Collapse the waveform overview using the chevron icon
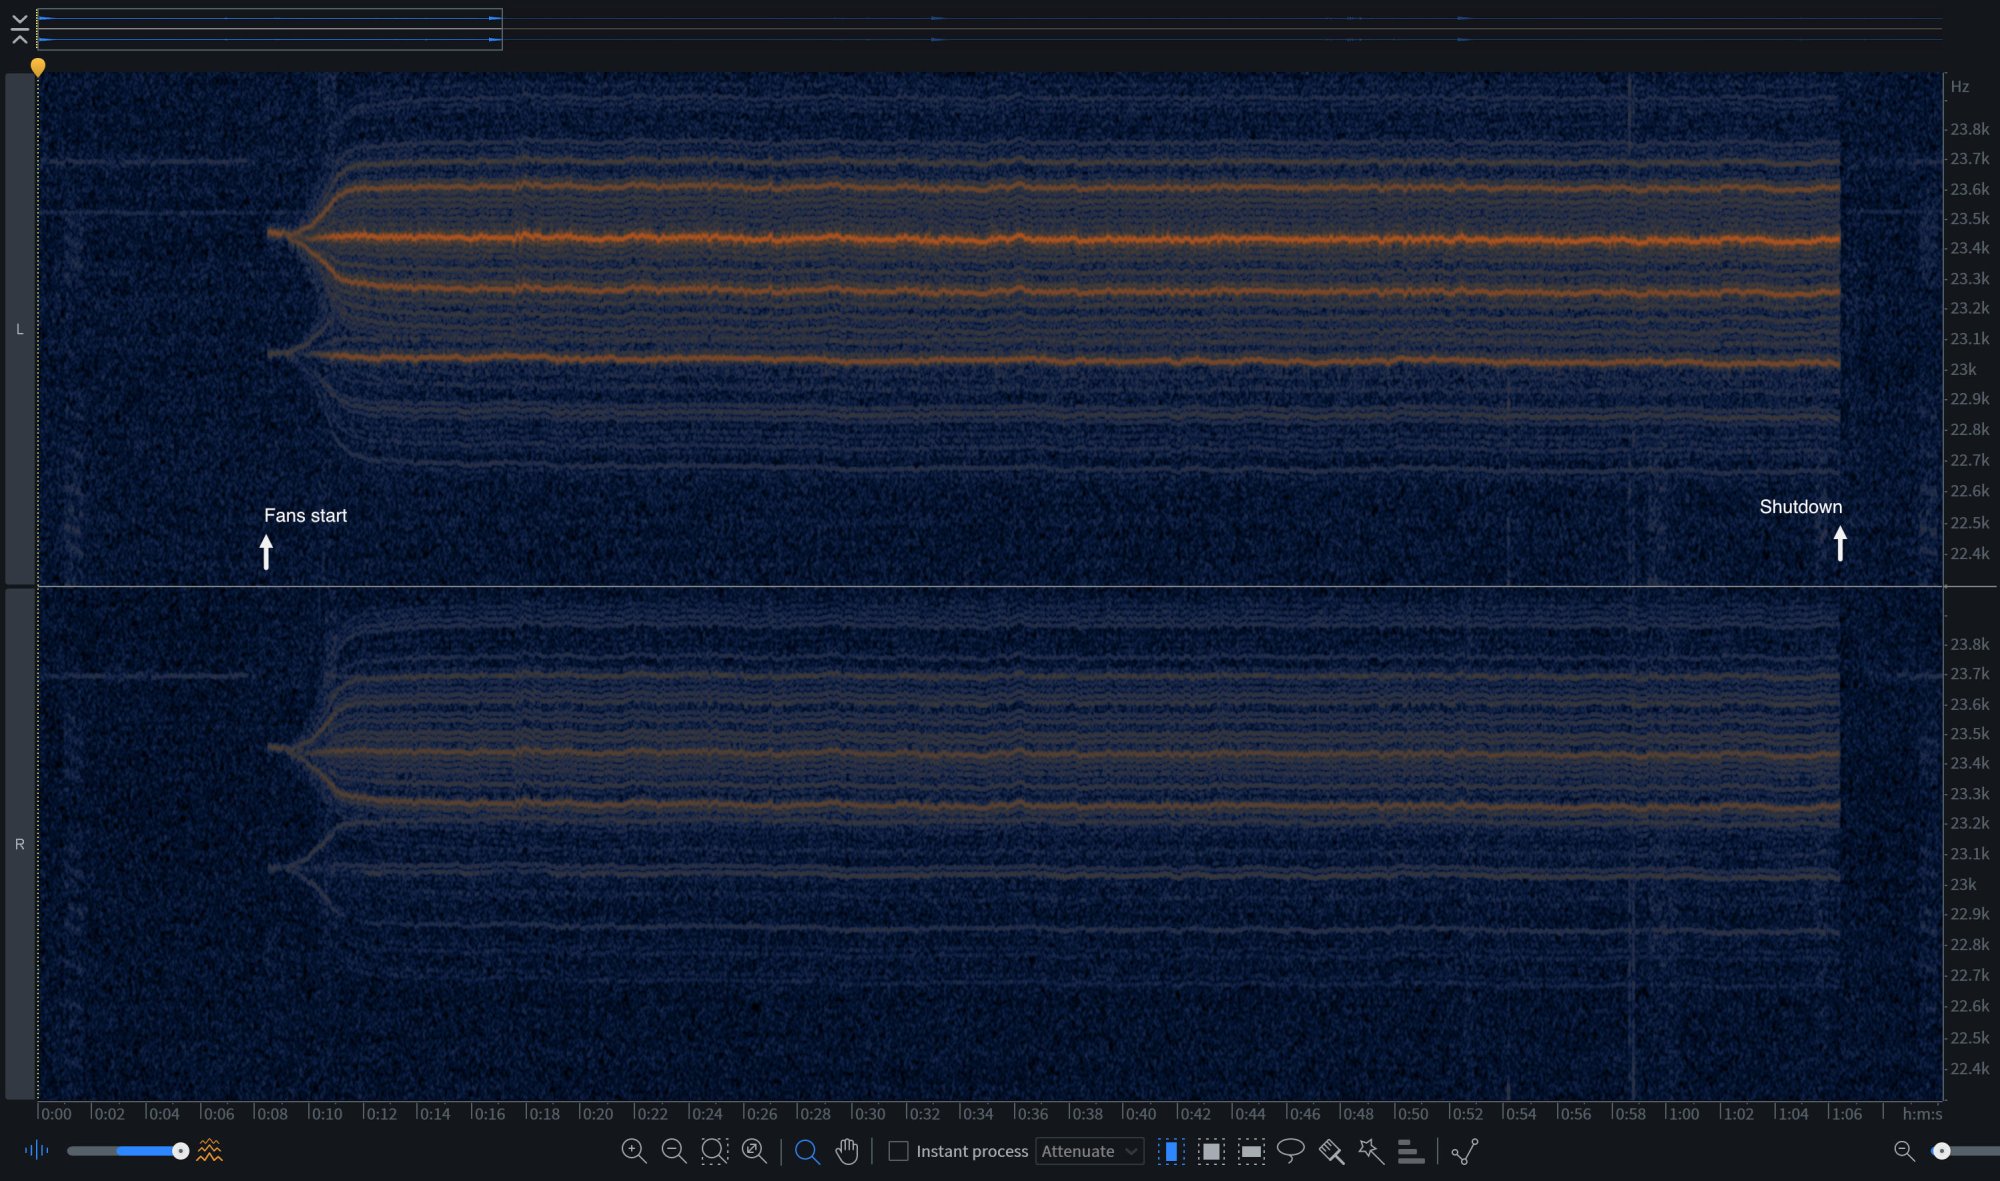 pyautogui.click(x=19, y=29)
